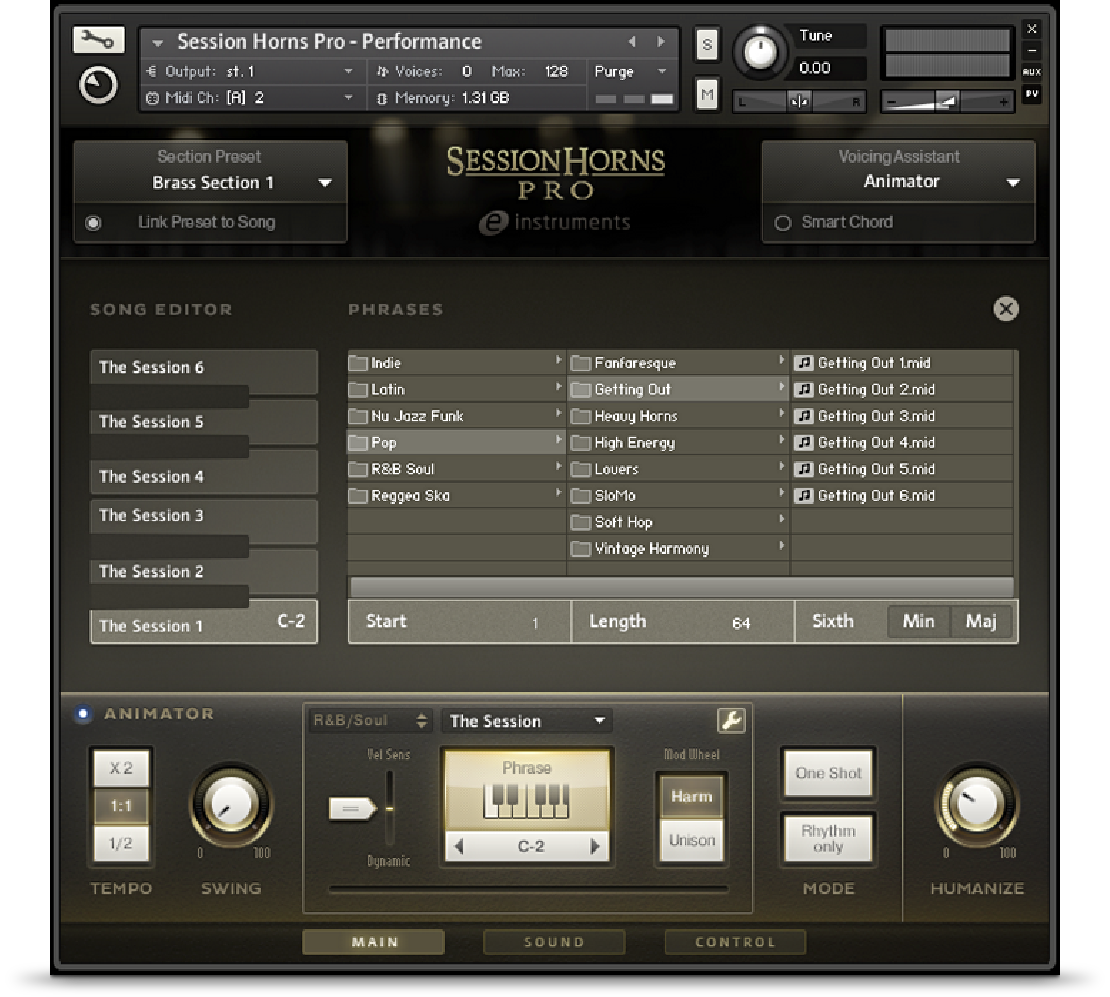This screenshot has height=997, width=1110.
Task: Open the Getting Out folder
Action: (679, 389)
